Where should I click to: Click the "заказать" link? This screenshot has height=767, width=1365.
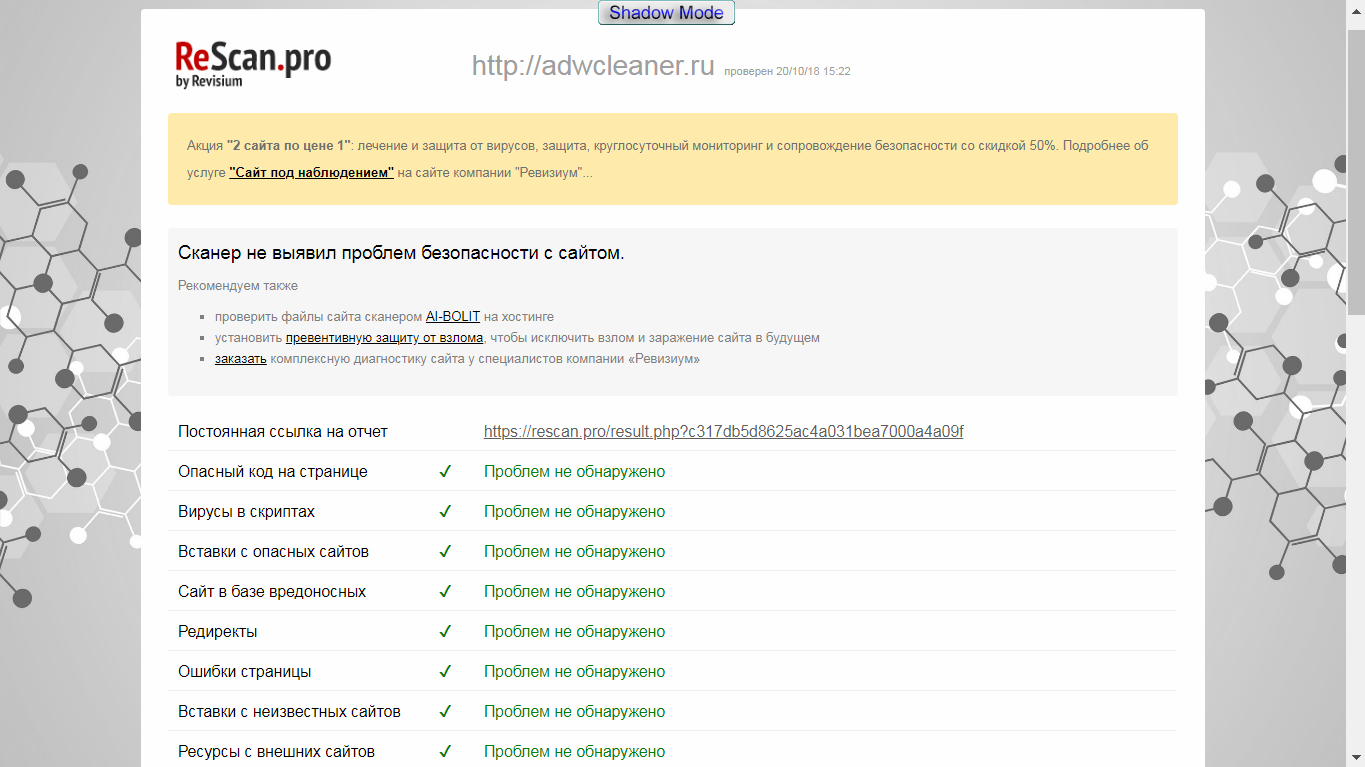(240, 358)
